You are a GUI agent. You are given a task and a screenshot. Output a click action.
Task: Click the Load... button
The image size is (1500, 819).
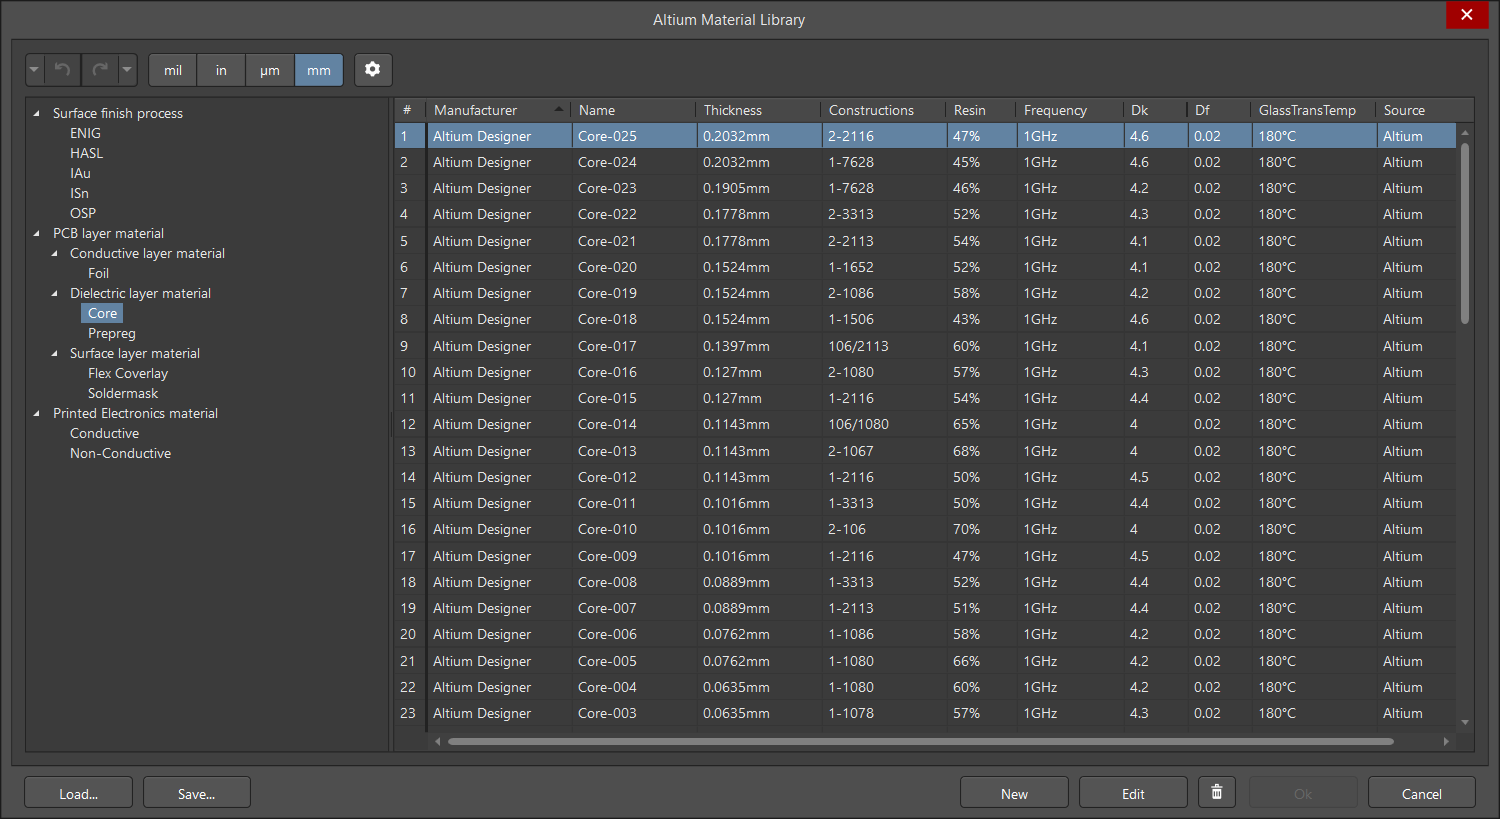coord(78,793)
